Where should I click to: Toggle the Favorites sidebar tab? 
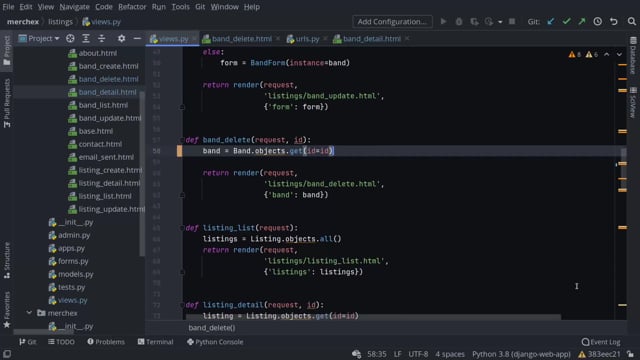click(x=7, y=310)
